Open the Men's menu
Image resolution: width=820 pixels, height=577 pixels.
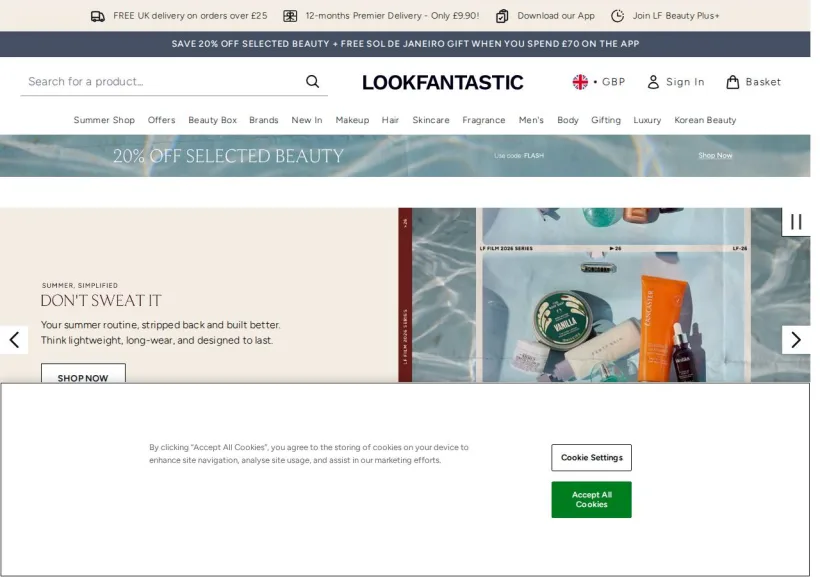[531, 120]
